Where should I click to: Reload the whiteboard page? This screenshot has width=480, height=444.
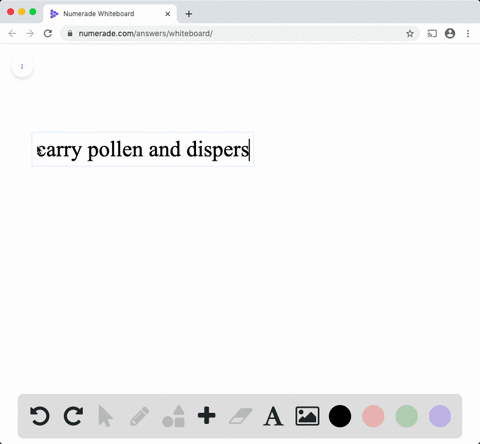(48, 33)
